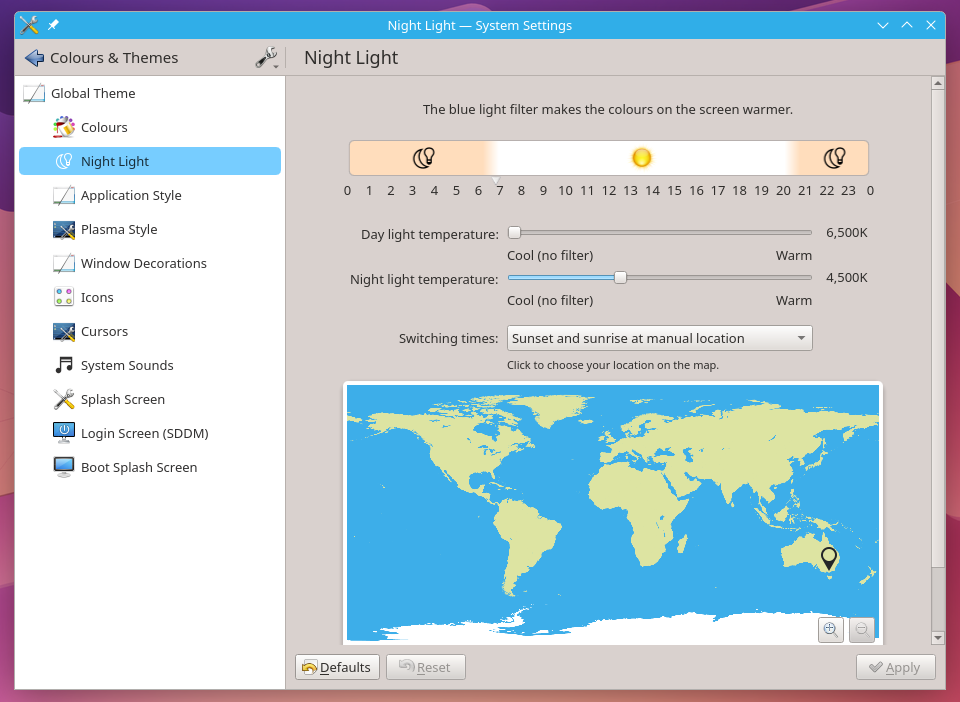This screenshot has width=960, height=702.
Task: Click the Global Theme icon
Action: [x=34, y=94]
